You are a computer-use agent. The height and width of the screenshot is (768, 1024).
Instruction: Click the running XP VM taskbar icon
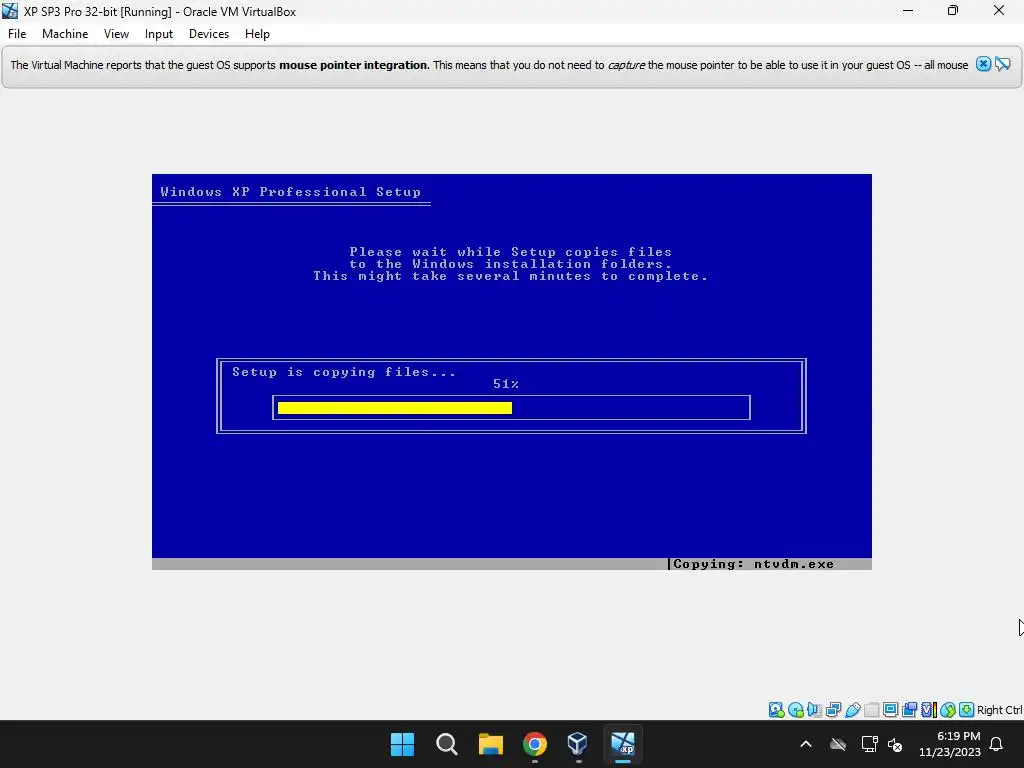point(623,744)
